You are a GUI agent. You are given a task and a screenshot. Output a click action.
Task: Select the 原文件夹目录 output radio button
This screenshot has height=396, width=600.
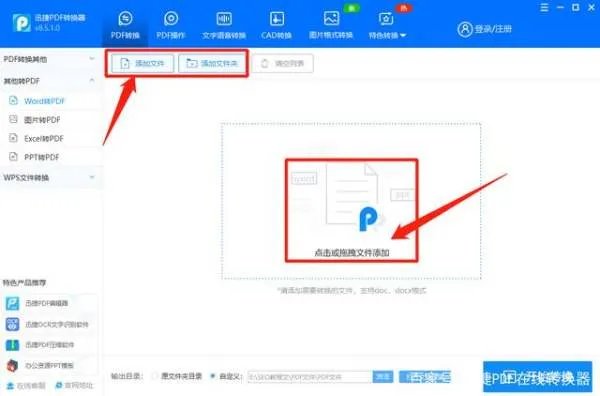[155, 376]
